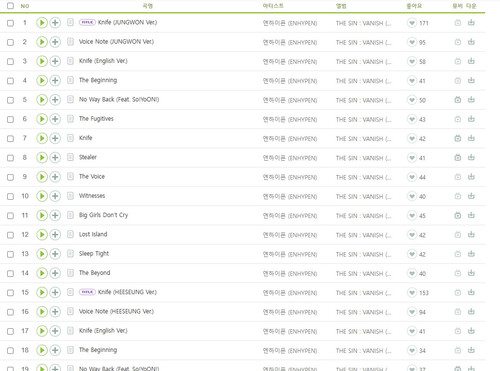Open THE SIN : VANISH album in The Beyond row
Viewport: 500px width, 371px height.
(363, 274)
